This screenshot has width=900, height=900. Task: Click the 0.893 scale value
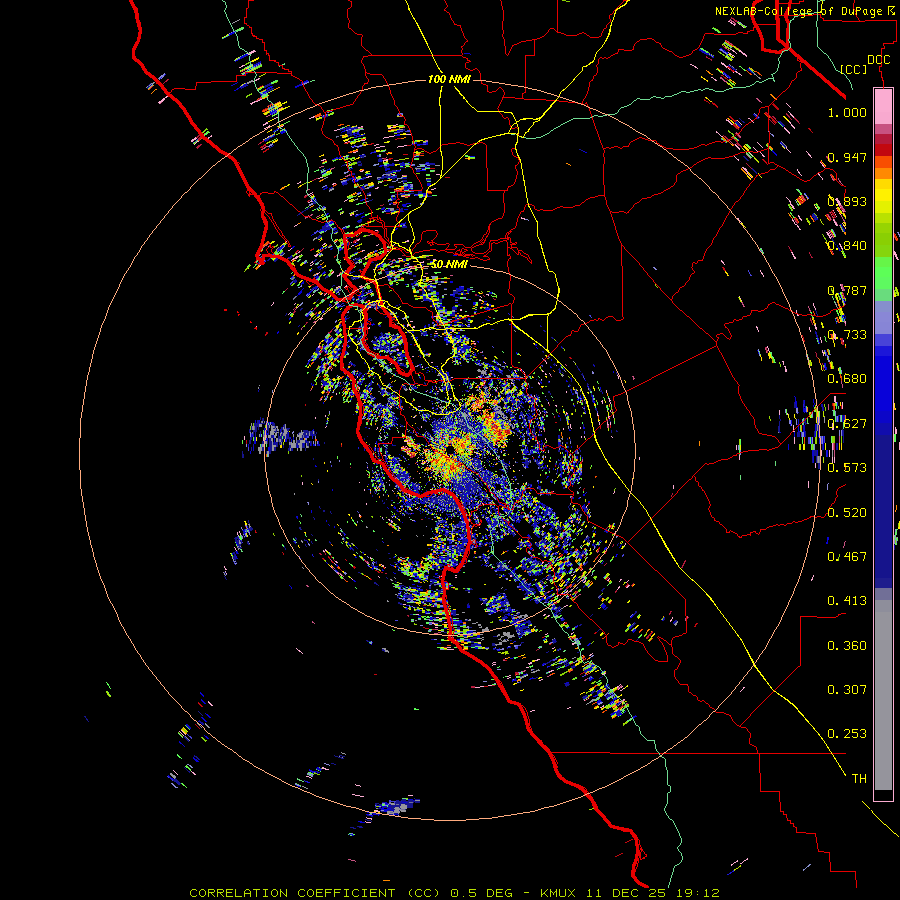pos(847,201)
